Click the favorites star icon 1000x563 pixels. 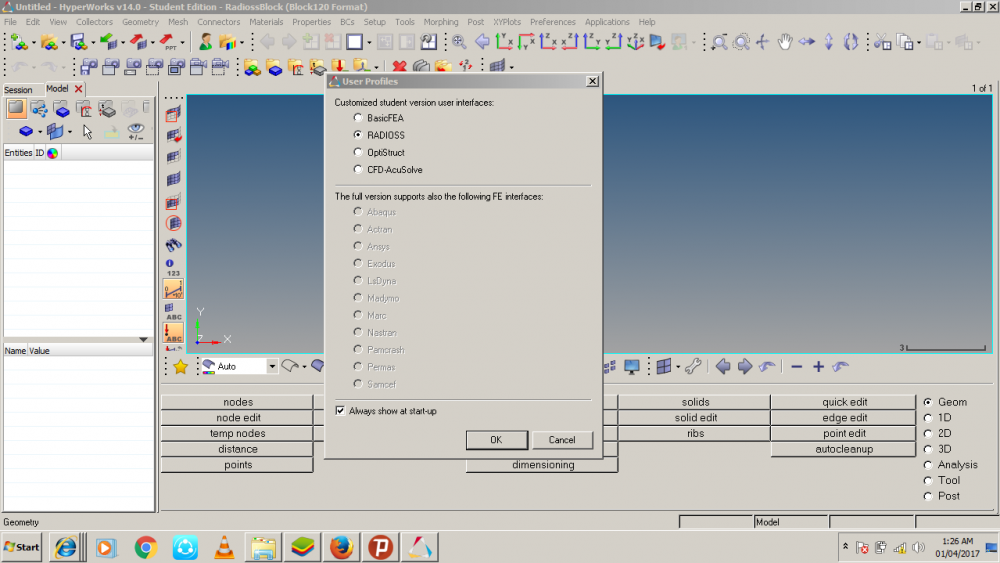coord(180,367)
